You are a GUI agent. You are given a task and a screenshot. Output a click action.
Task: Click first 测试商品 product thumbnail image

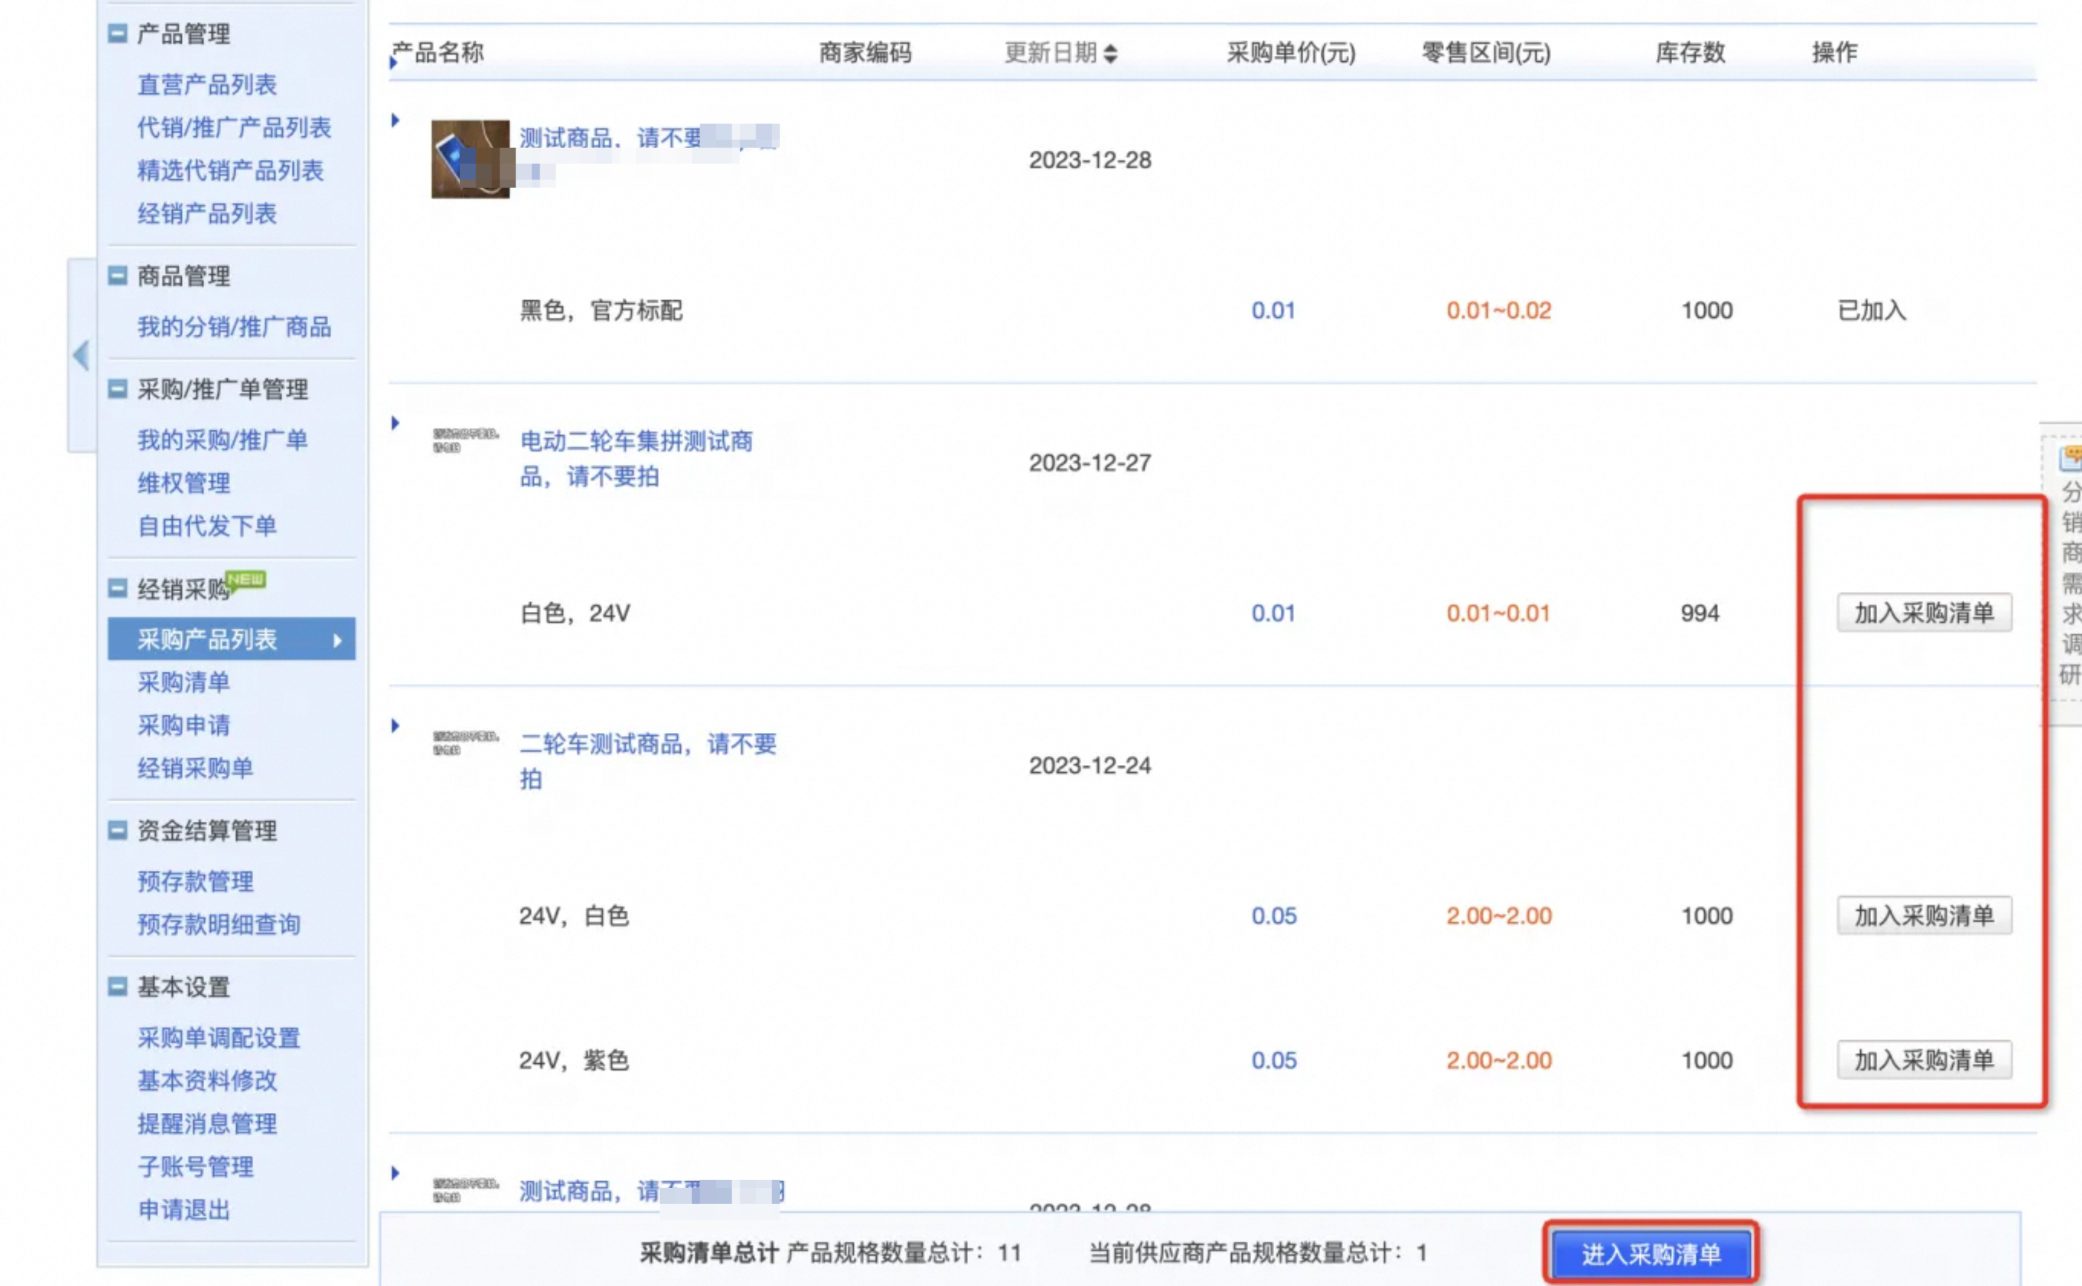pos(470,159)
